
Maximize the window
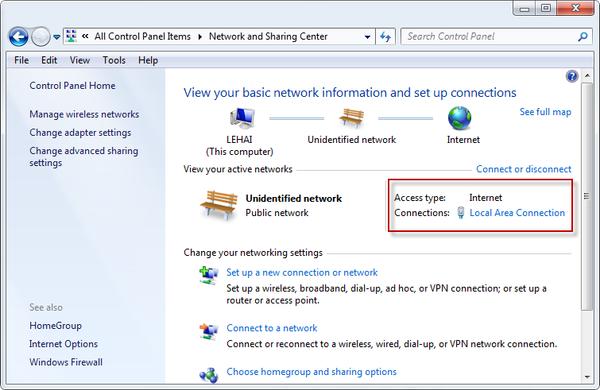[x=546, y=8]
